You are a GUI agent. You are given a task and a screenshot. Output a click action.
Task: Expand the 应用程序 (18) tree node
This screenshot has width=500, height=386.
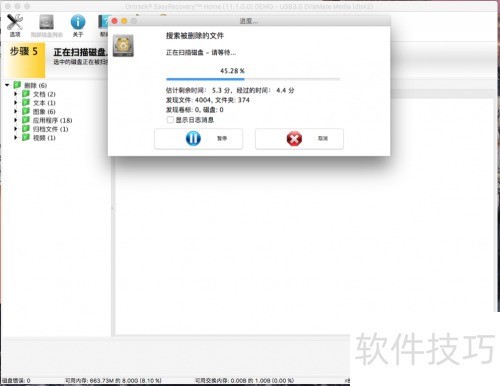(15, 120)
